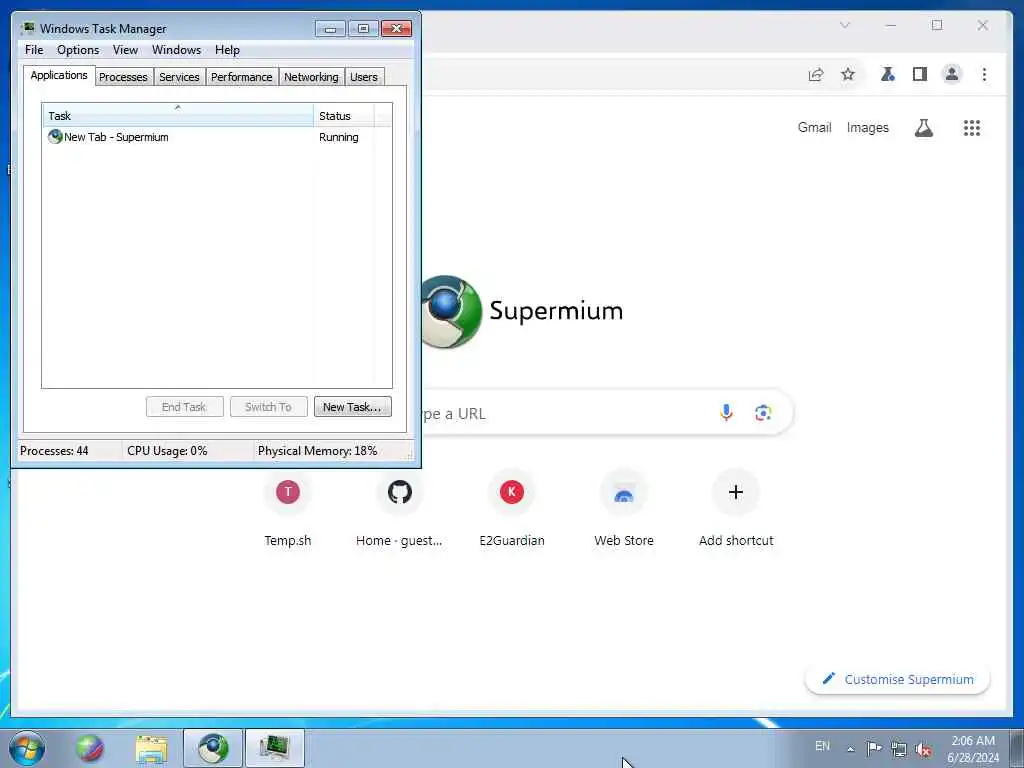Open Action Center flag icon in tray
This screenshot has height=768, width=1024.
pyautogui.click(x=874, y=748)
